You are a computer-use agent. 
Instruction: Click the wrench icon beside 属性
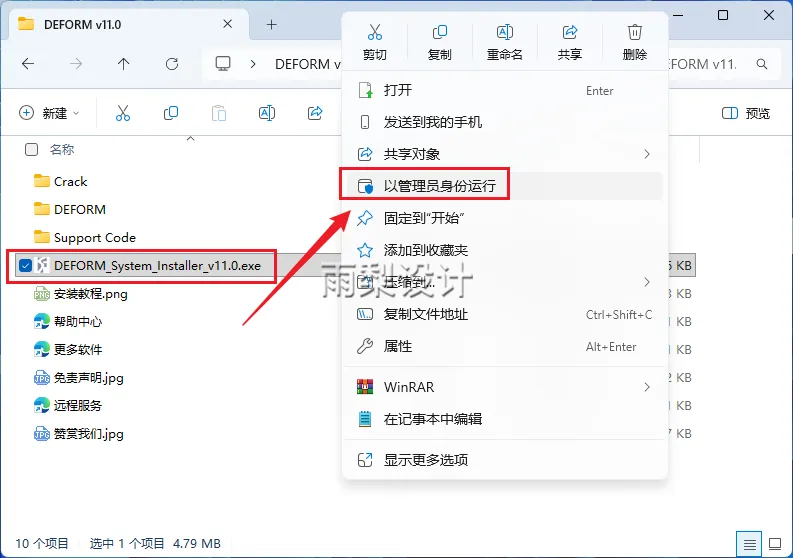pos(365,347)
